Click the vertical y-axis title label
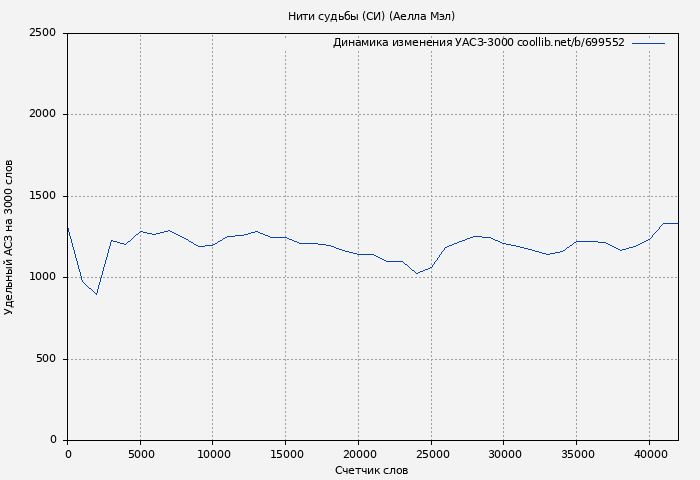 coord(9,237)
